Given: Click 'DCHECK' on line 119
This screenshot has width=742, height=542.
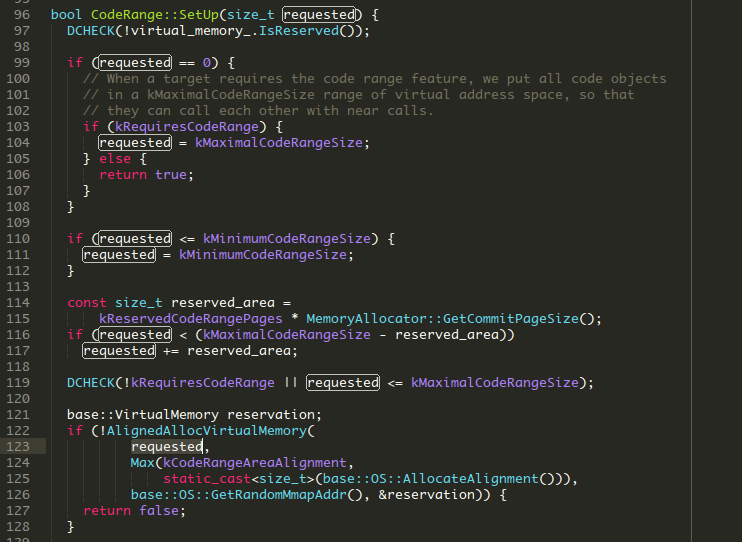Looking at the screenshot, I should click(91, 382).
